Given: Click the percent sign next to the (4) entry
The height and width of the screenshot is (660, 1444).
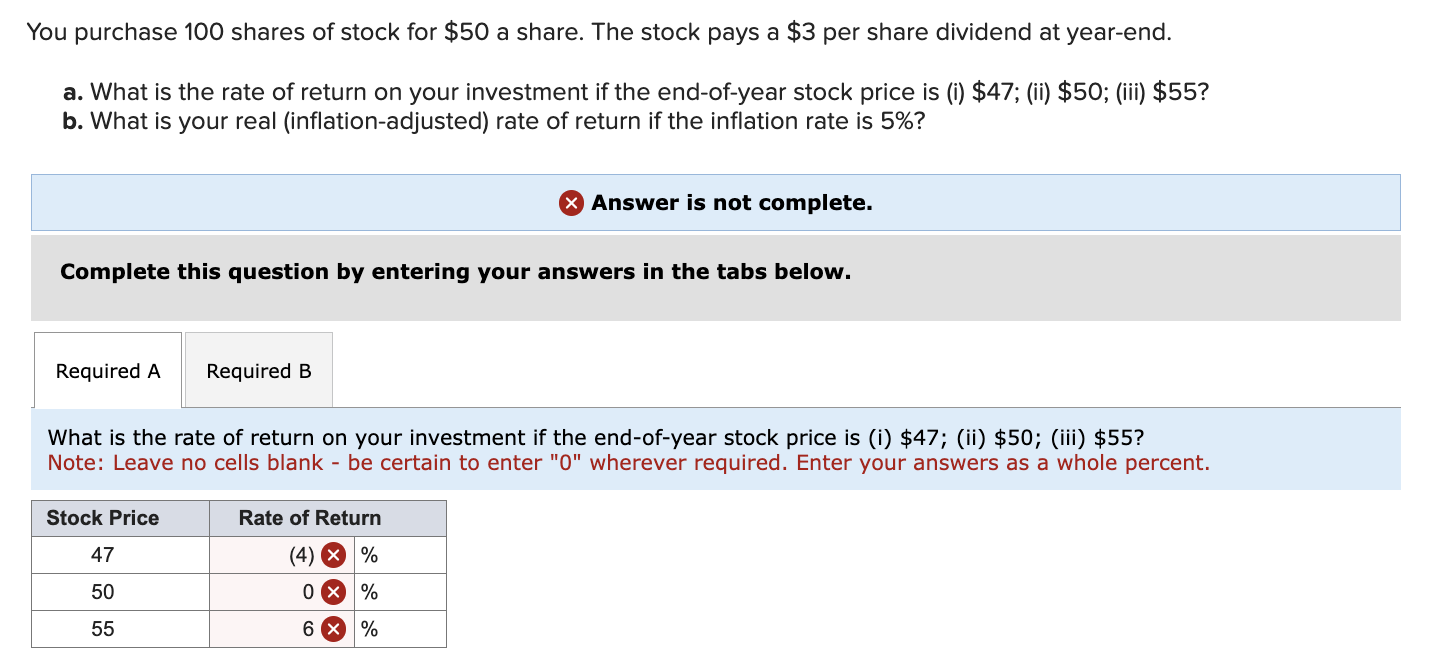Looking at the screenshot, I should (x=369, y=554).
